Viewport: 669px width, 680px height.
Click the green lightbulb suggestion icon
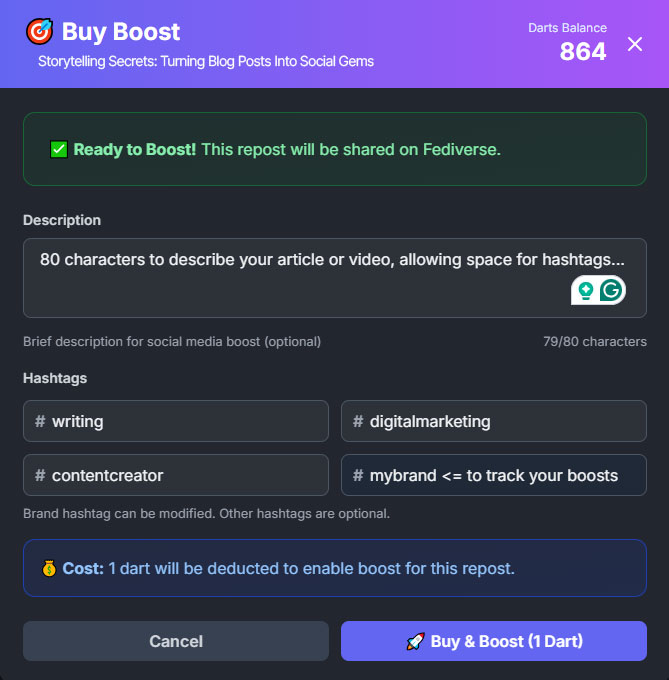585,290
